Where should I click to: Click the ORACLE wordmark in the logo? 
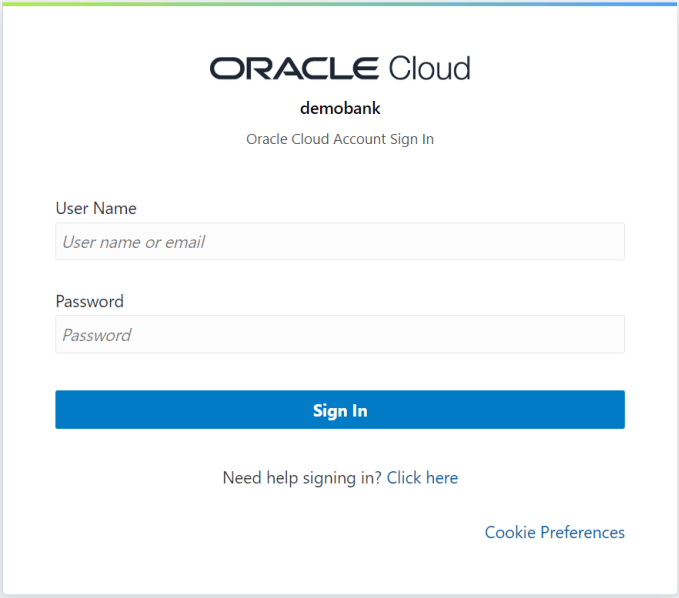click(x=294, y=68)
